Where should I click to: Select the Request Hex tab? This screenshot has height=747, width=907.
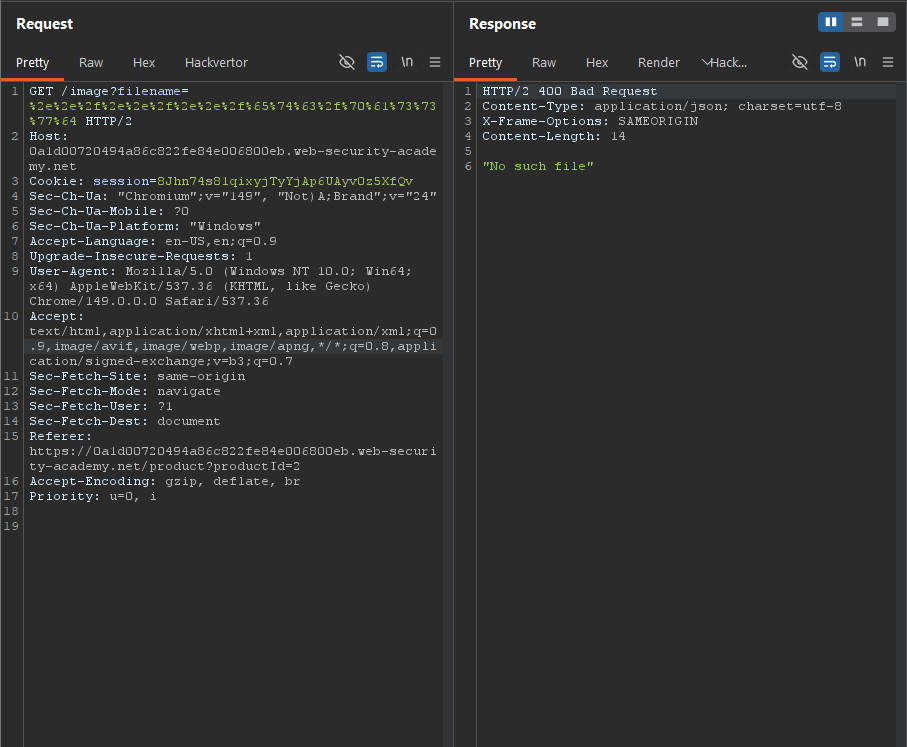144,62
